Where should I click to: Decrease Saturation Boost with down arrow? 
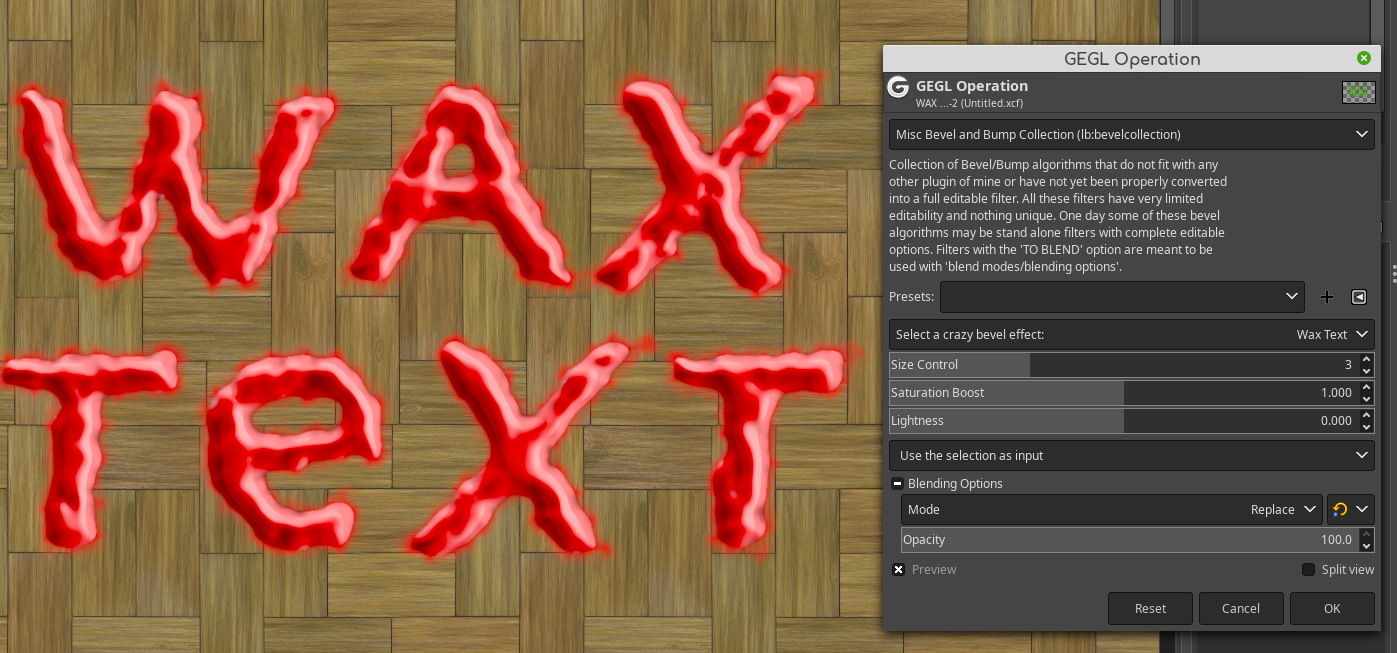(x=1366, y=399)
